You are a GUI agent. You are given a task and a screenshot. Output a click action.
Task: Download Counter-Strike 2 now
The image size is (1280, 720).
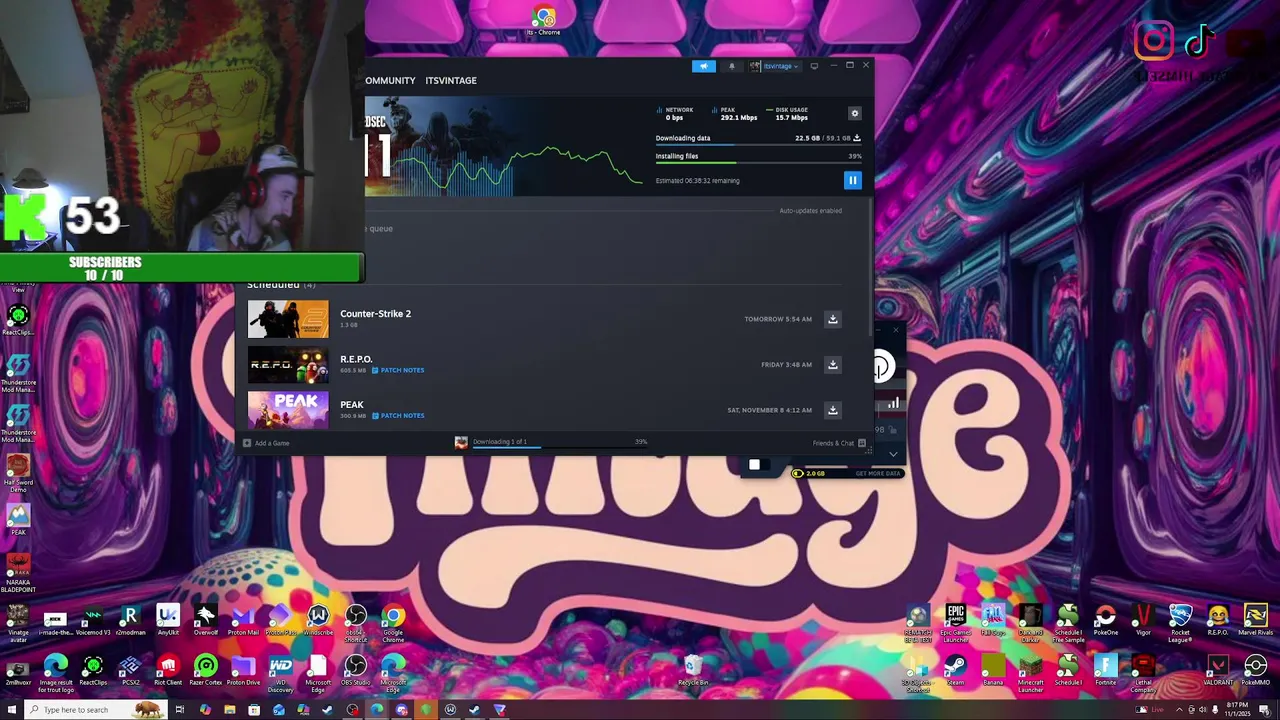tap(832, 319)
